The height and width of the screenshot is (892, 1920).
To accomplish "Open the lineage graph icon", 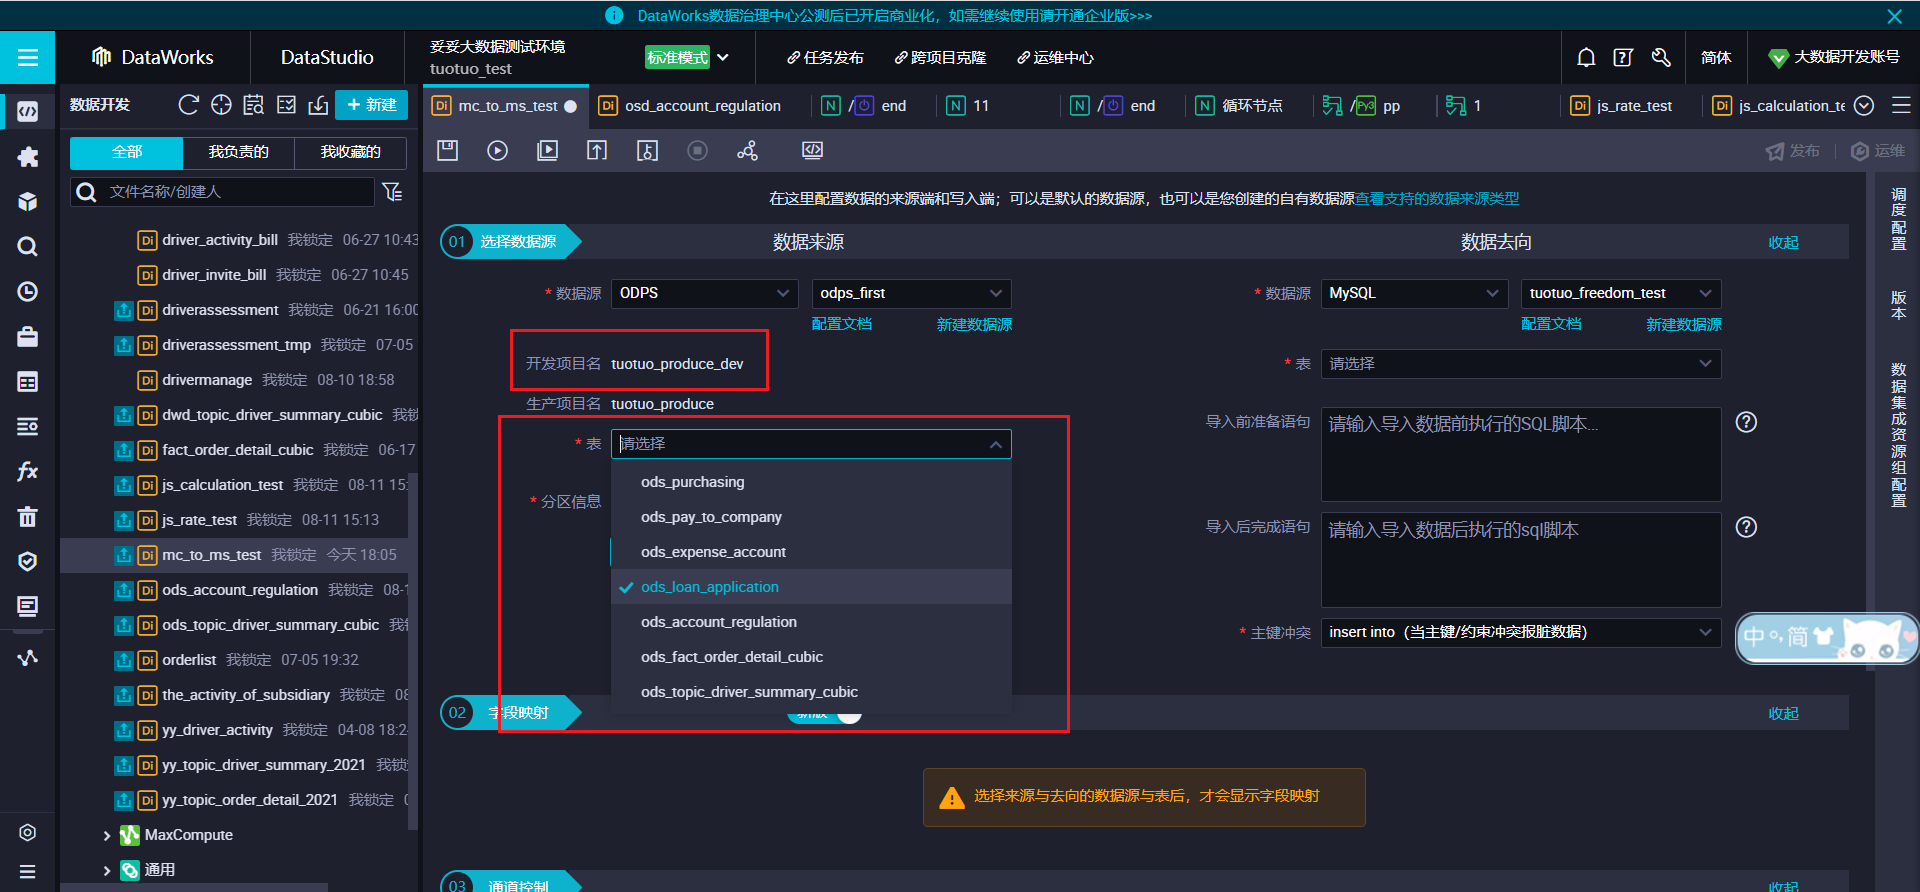I will 747,151.
